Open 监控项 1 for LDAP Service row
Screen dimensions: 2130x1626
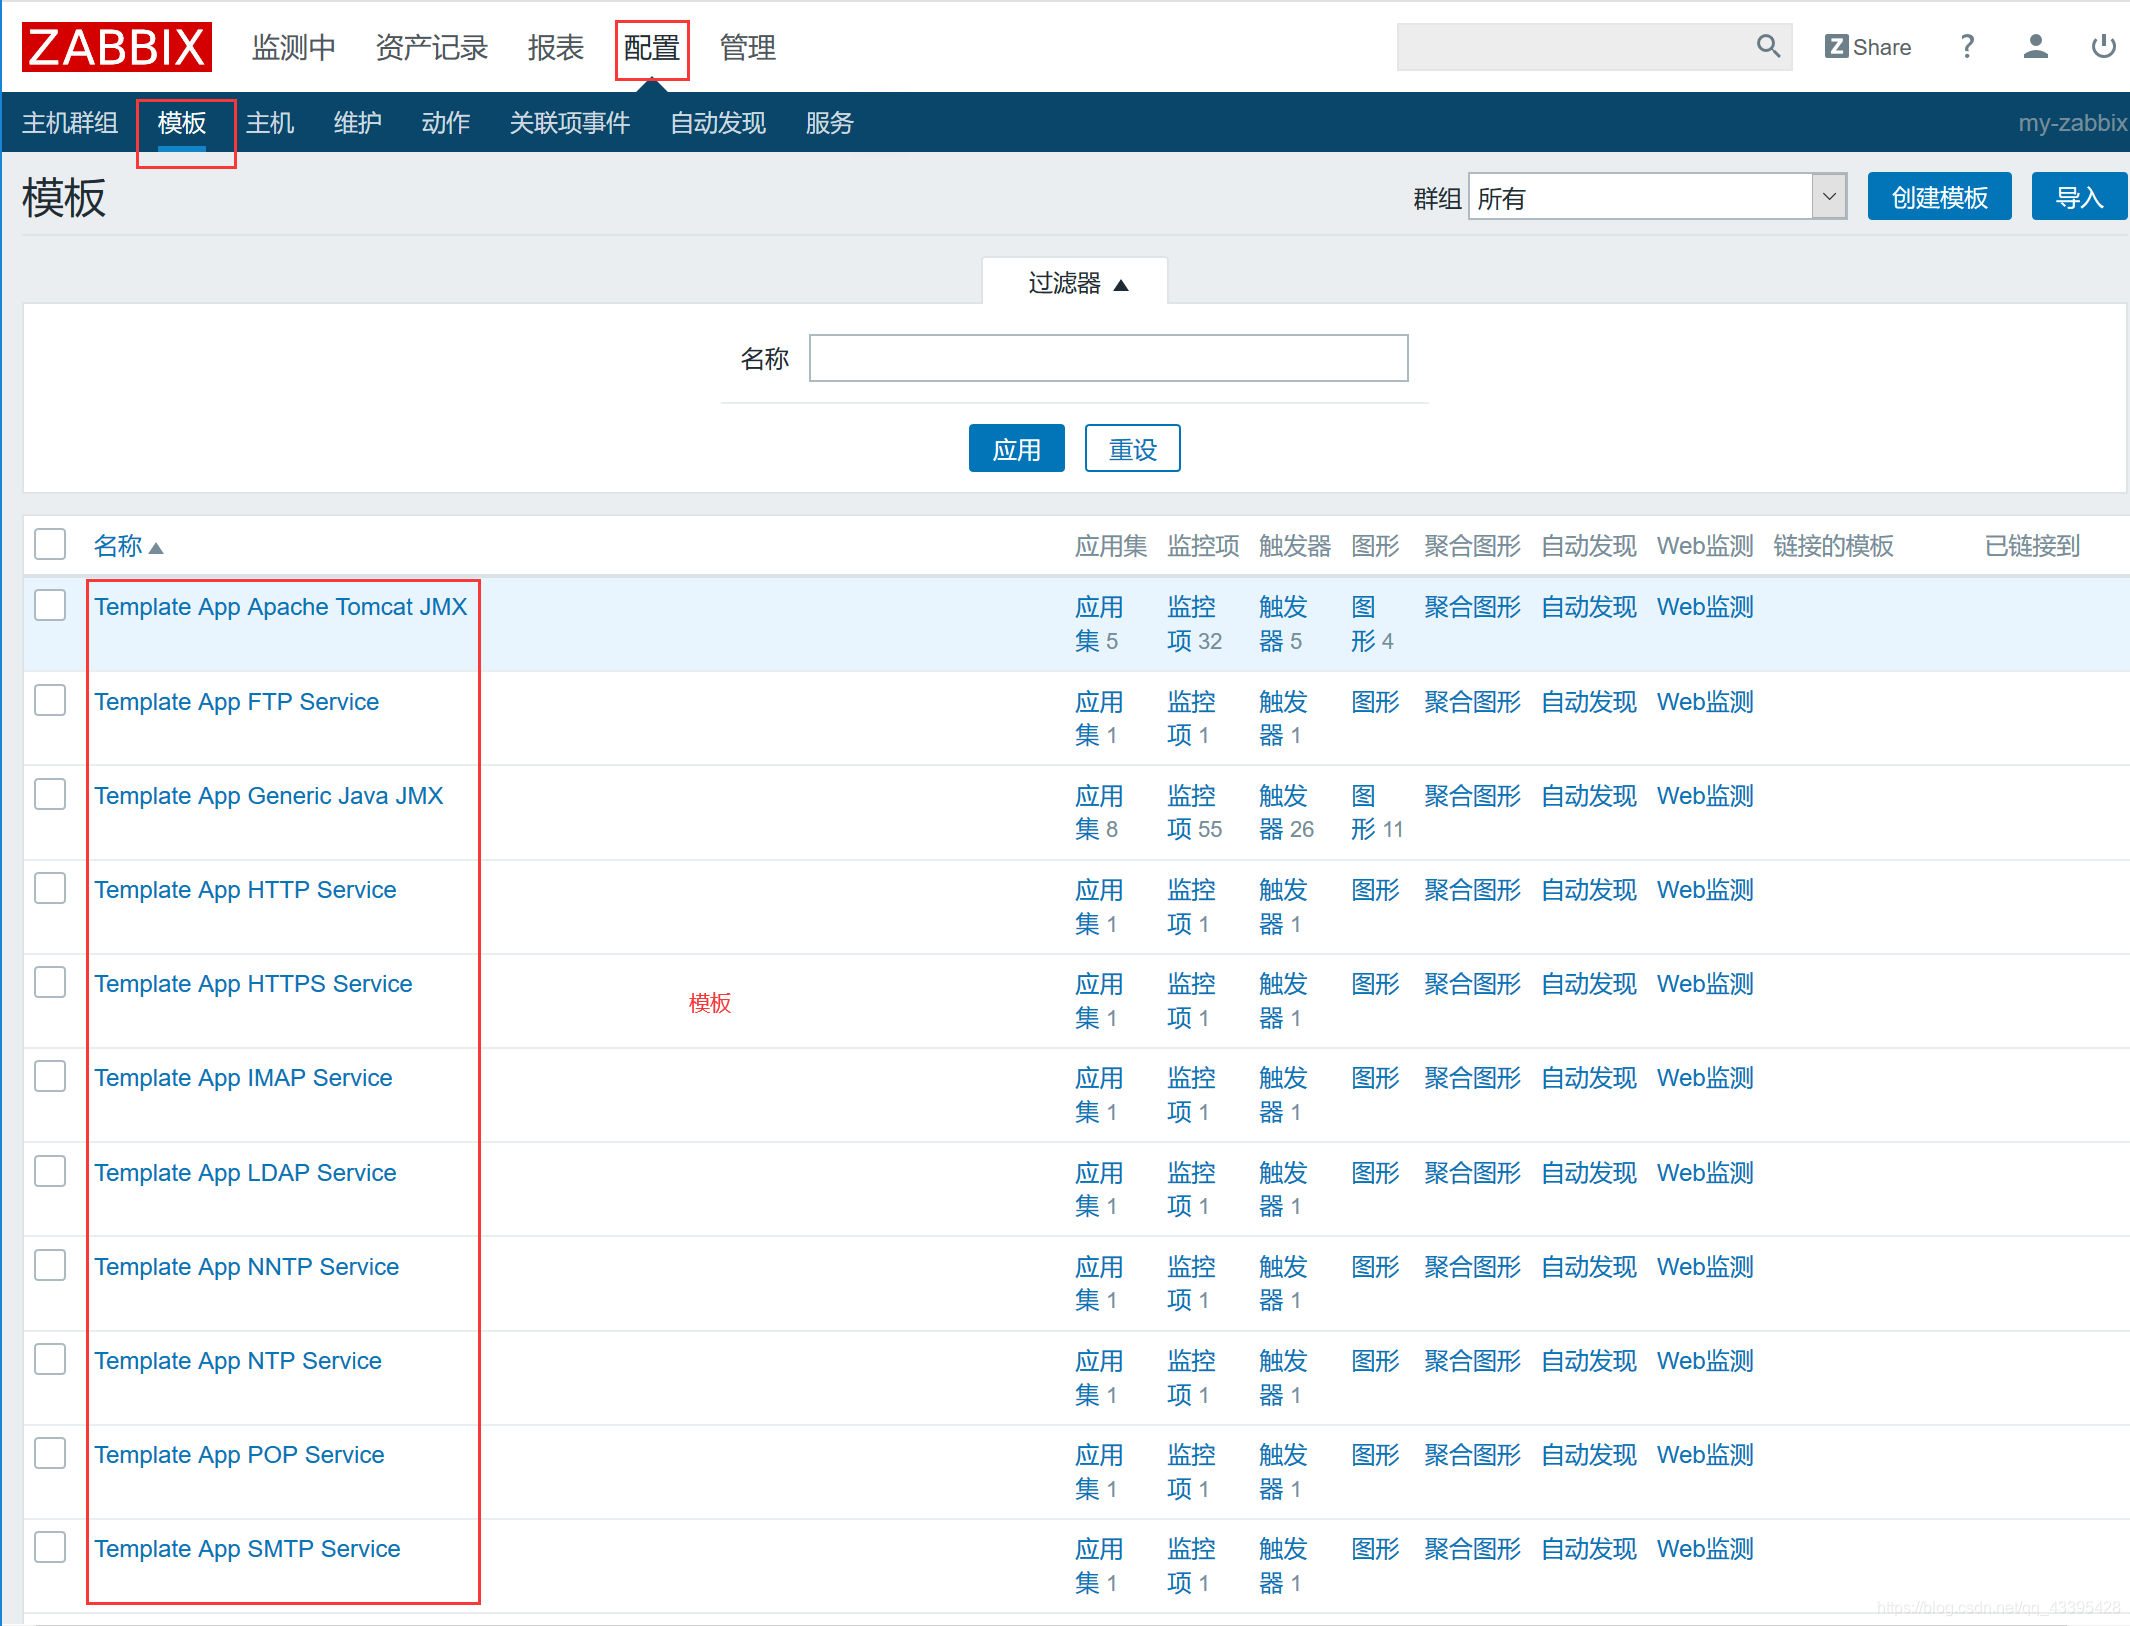click(1191, 1189)
